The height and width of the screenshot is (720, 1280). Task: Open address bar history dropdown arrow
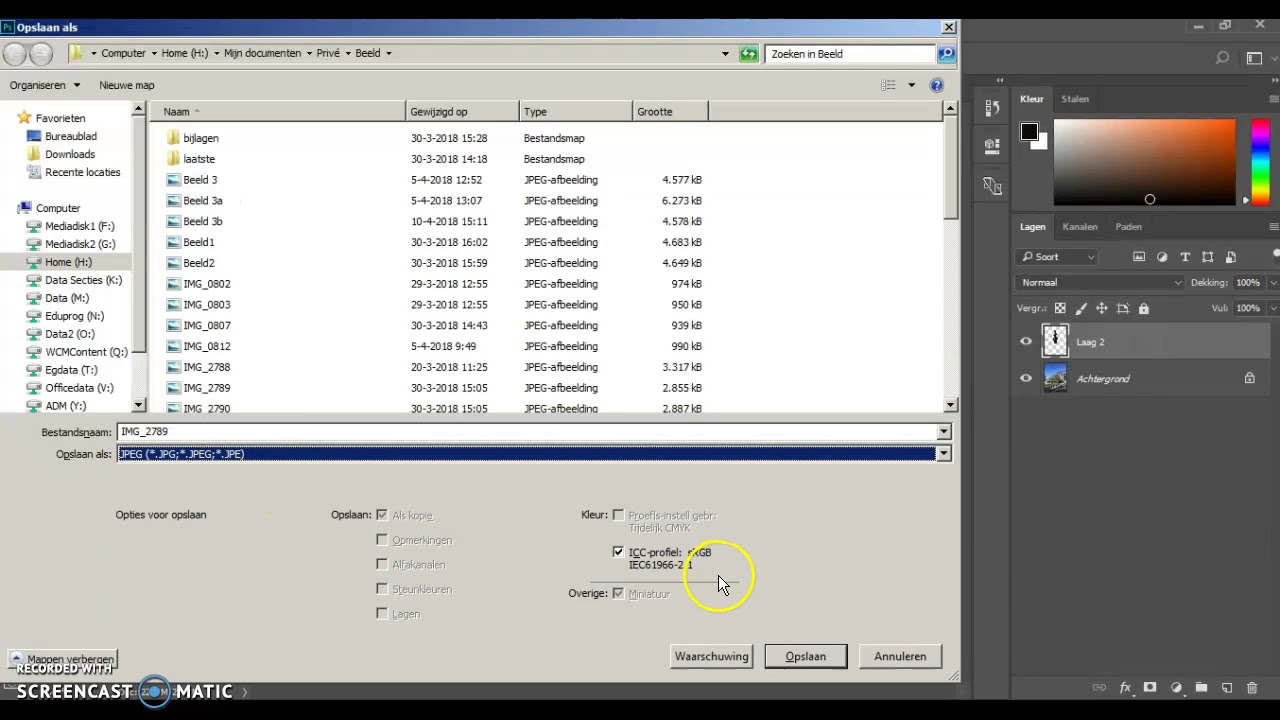click(x=725, y=54)
